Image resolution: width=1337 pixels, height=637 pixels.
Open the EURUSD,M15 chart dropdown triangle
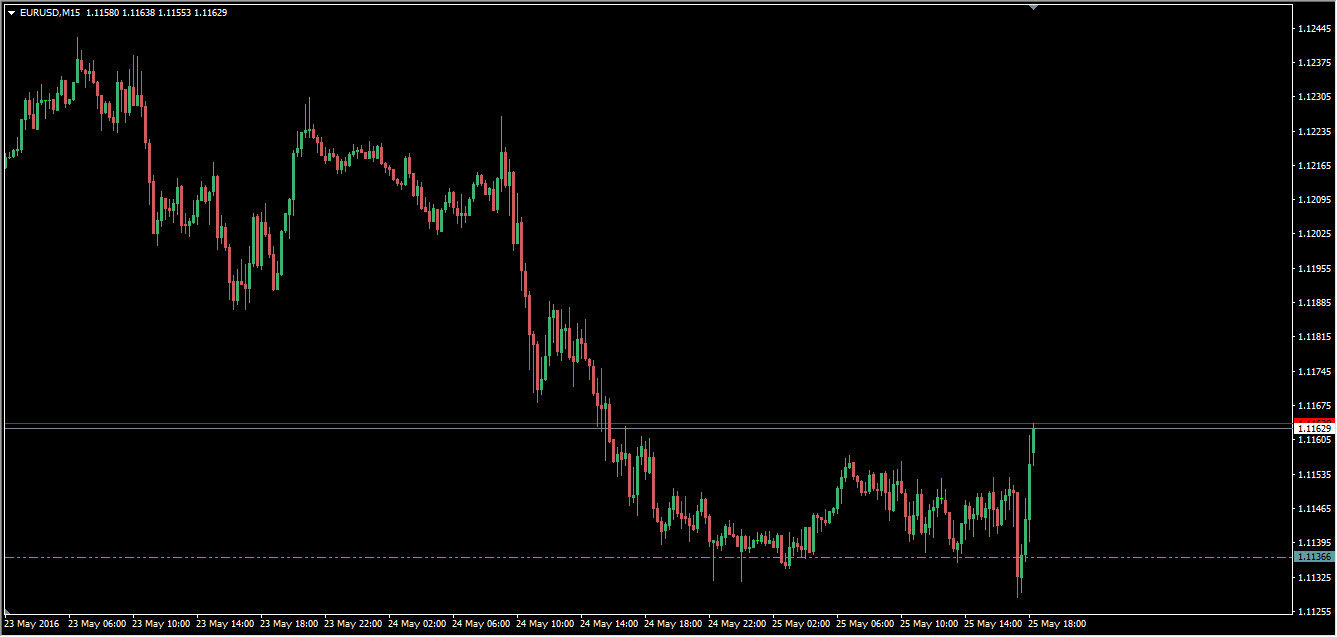pos(11,12)
